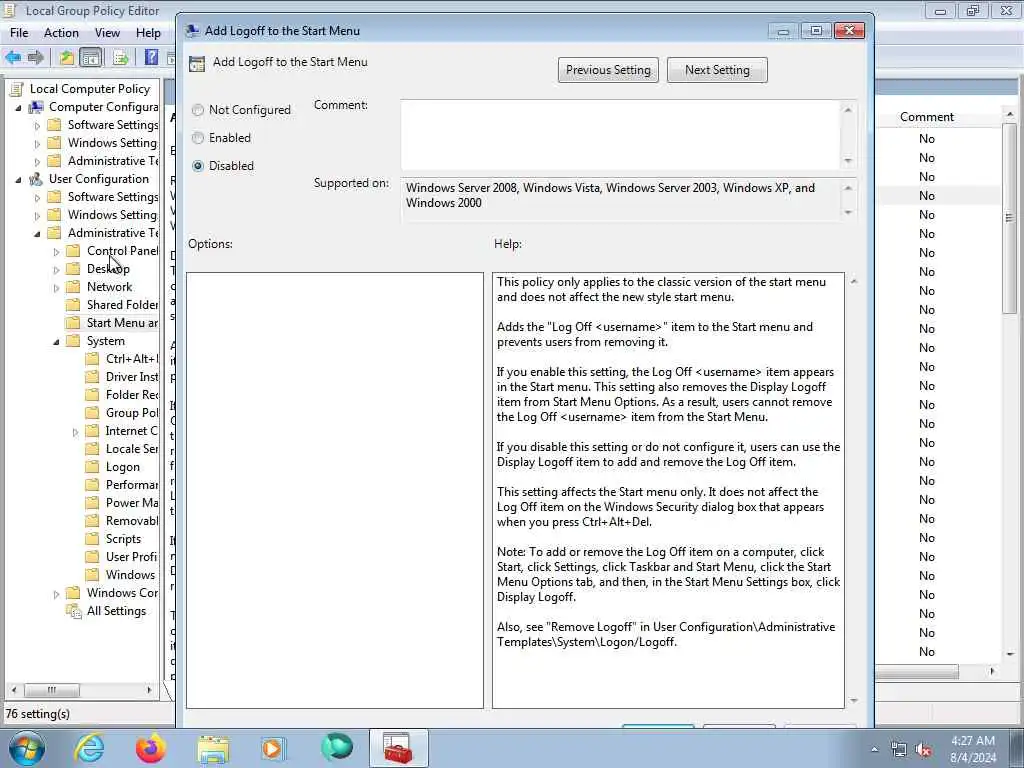1024x768 pixels.
Task: Collapse the Computer Configuration node
Action: point(18,107)
